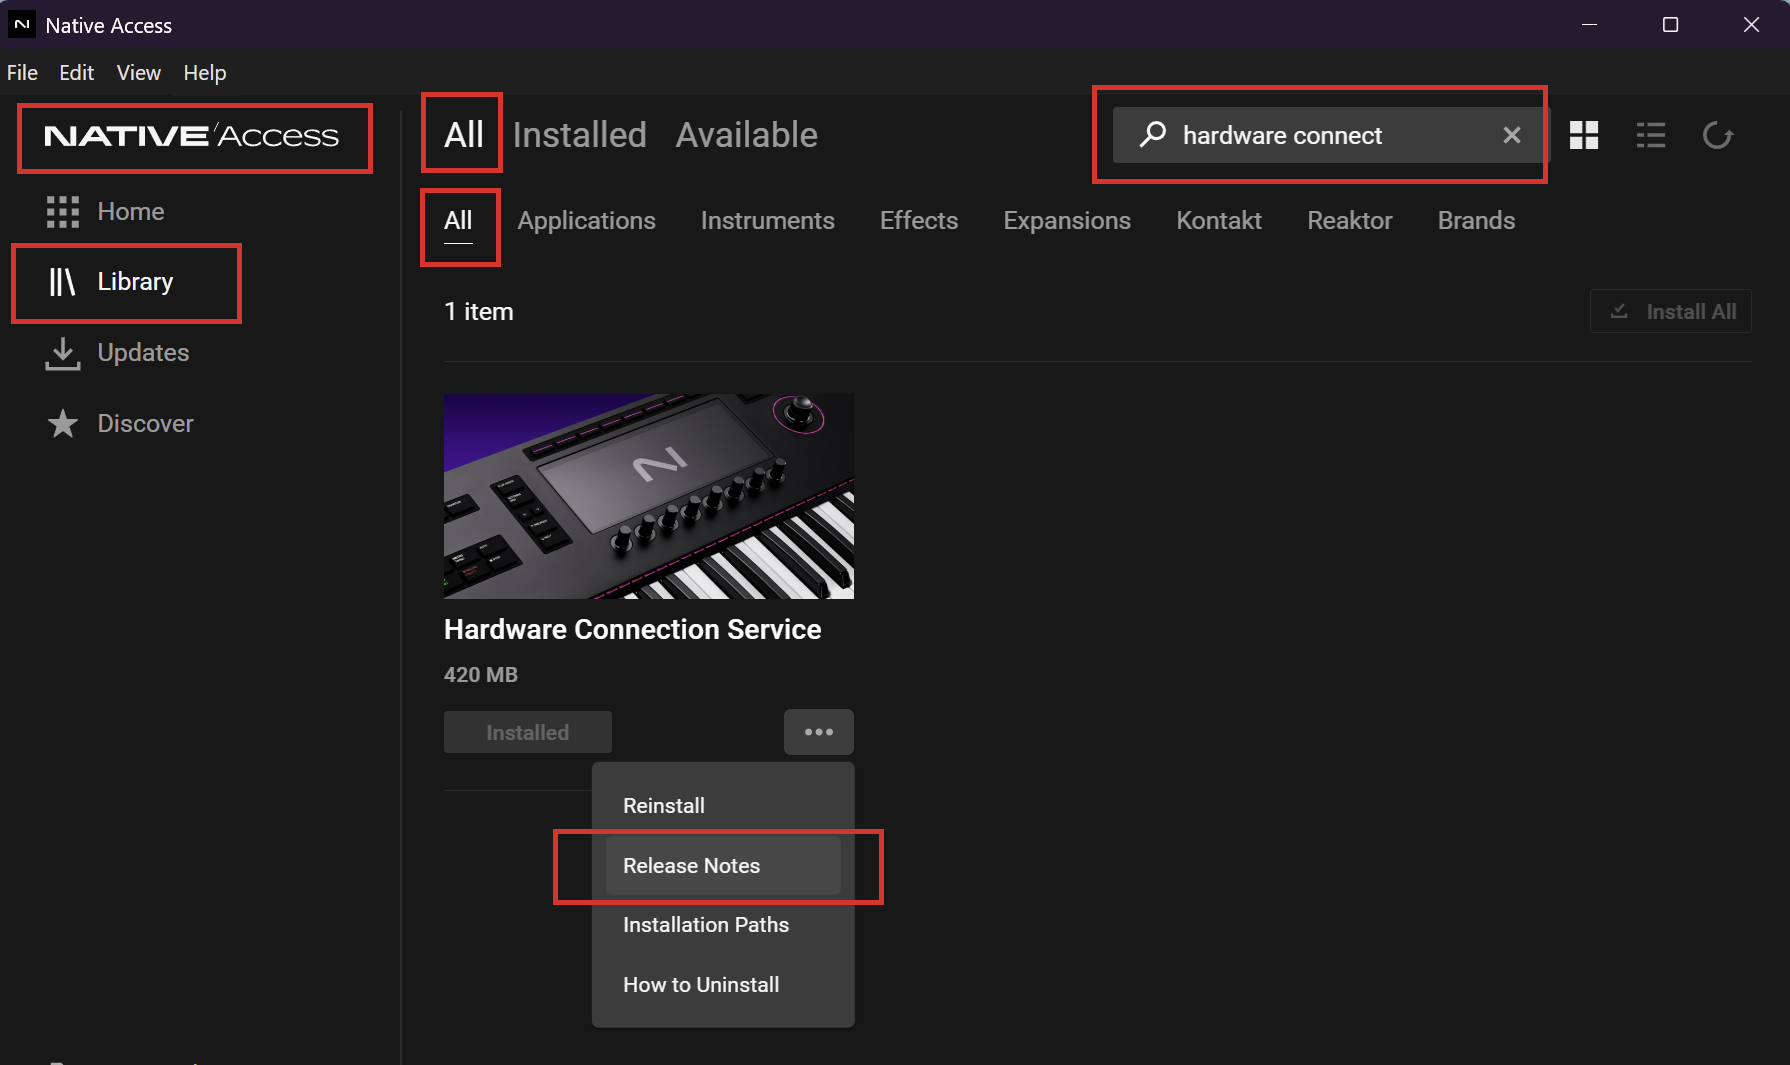Click the Hardware Connection Service title
The image size is (1790, 1065).
633,629
